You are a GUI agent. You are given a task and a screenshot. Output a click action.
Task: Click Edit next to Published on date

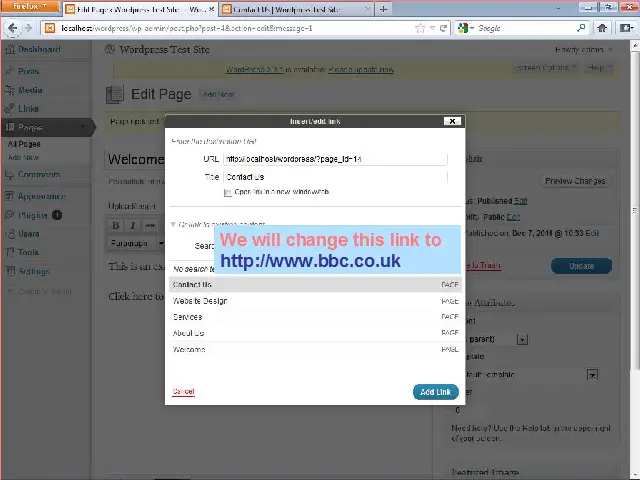coord(592,233)
